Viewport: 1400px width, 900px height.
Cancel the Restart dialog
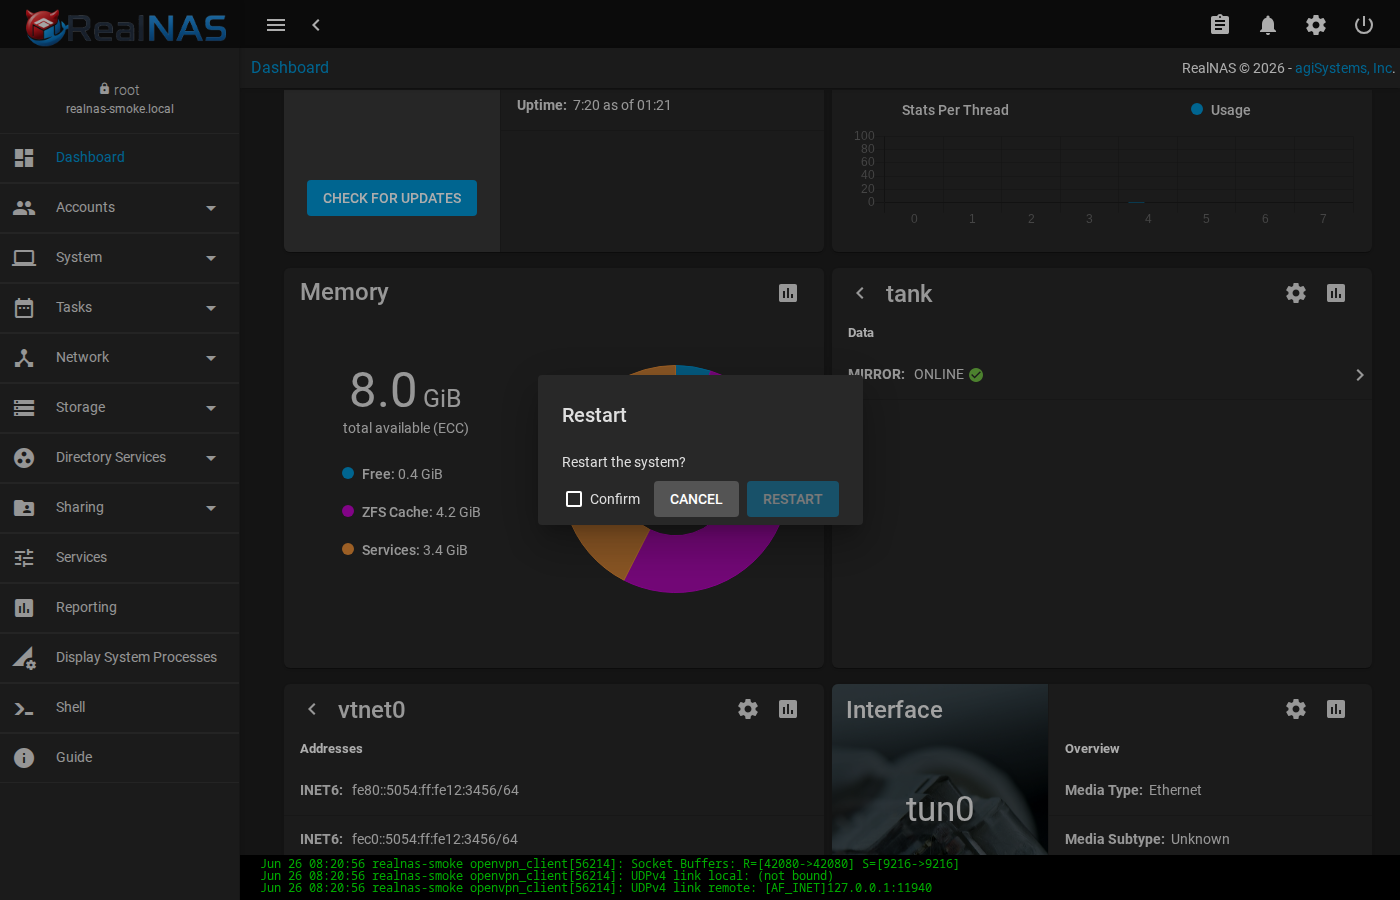point(696,499)
